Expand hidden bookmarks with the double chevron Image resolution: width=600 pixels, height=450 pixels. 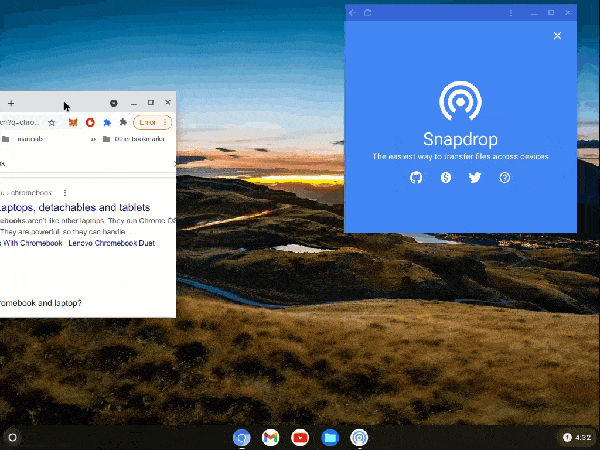coord(93,139)
